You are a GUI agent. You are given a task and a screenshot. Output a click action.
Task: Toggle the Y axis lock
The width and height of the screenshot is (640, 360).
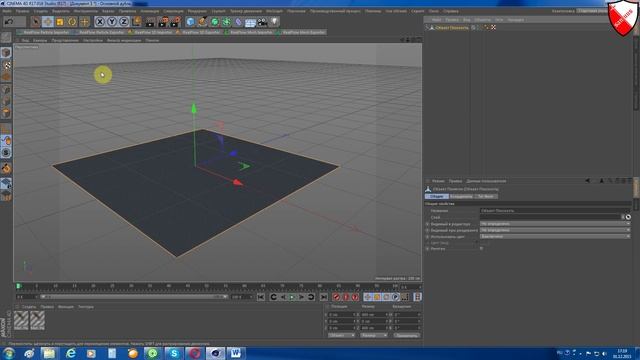tap(111, 22)
